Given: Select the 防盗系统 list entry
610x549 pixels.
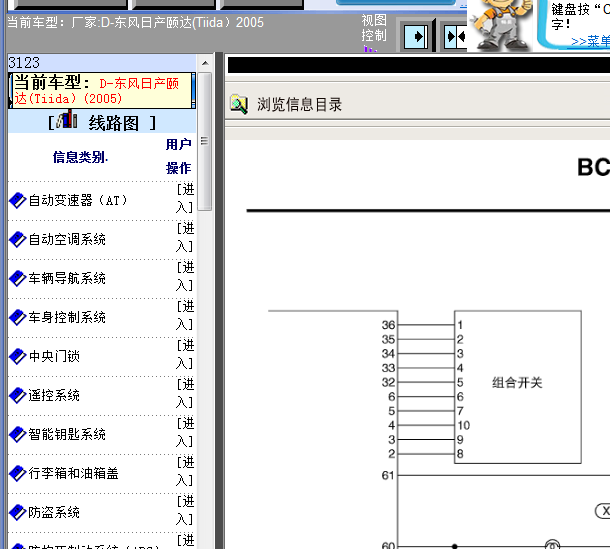Looking at the screenshot, I should [x=54, y=512].
